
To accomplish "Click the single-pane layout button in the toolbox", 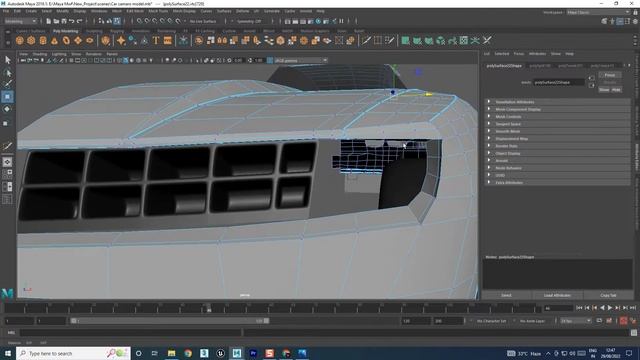I will [7, 162].
